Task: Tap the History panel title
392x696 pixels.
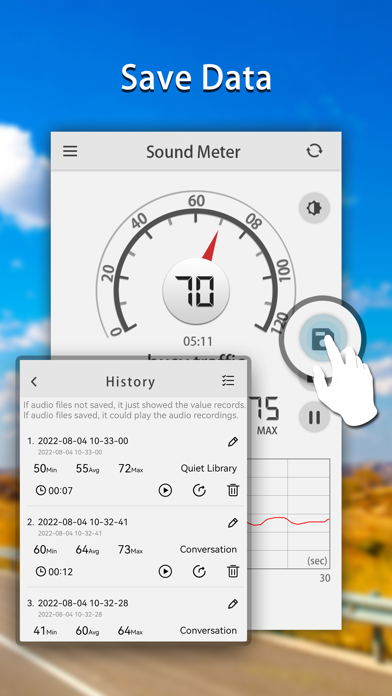Action: click(x=131, y=382)
